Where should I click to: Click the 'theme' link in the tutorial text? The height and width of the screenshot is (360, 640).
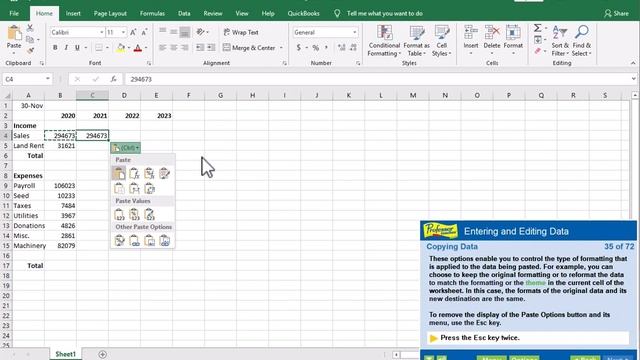tap(536, 282)
